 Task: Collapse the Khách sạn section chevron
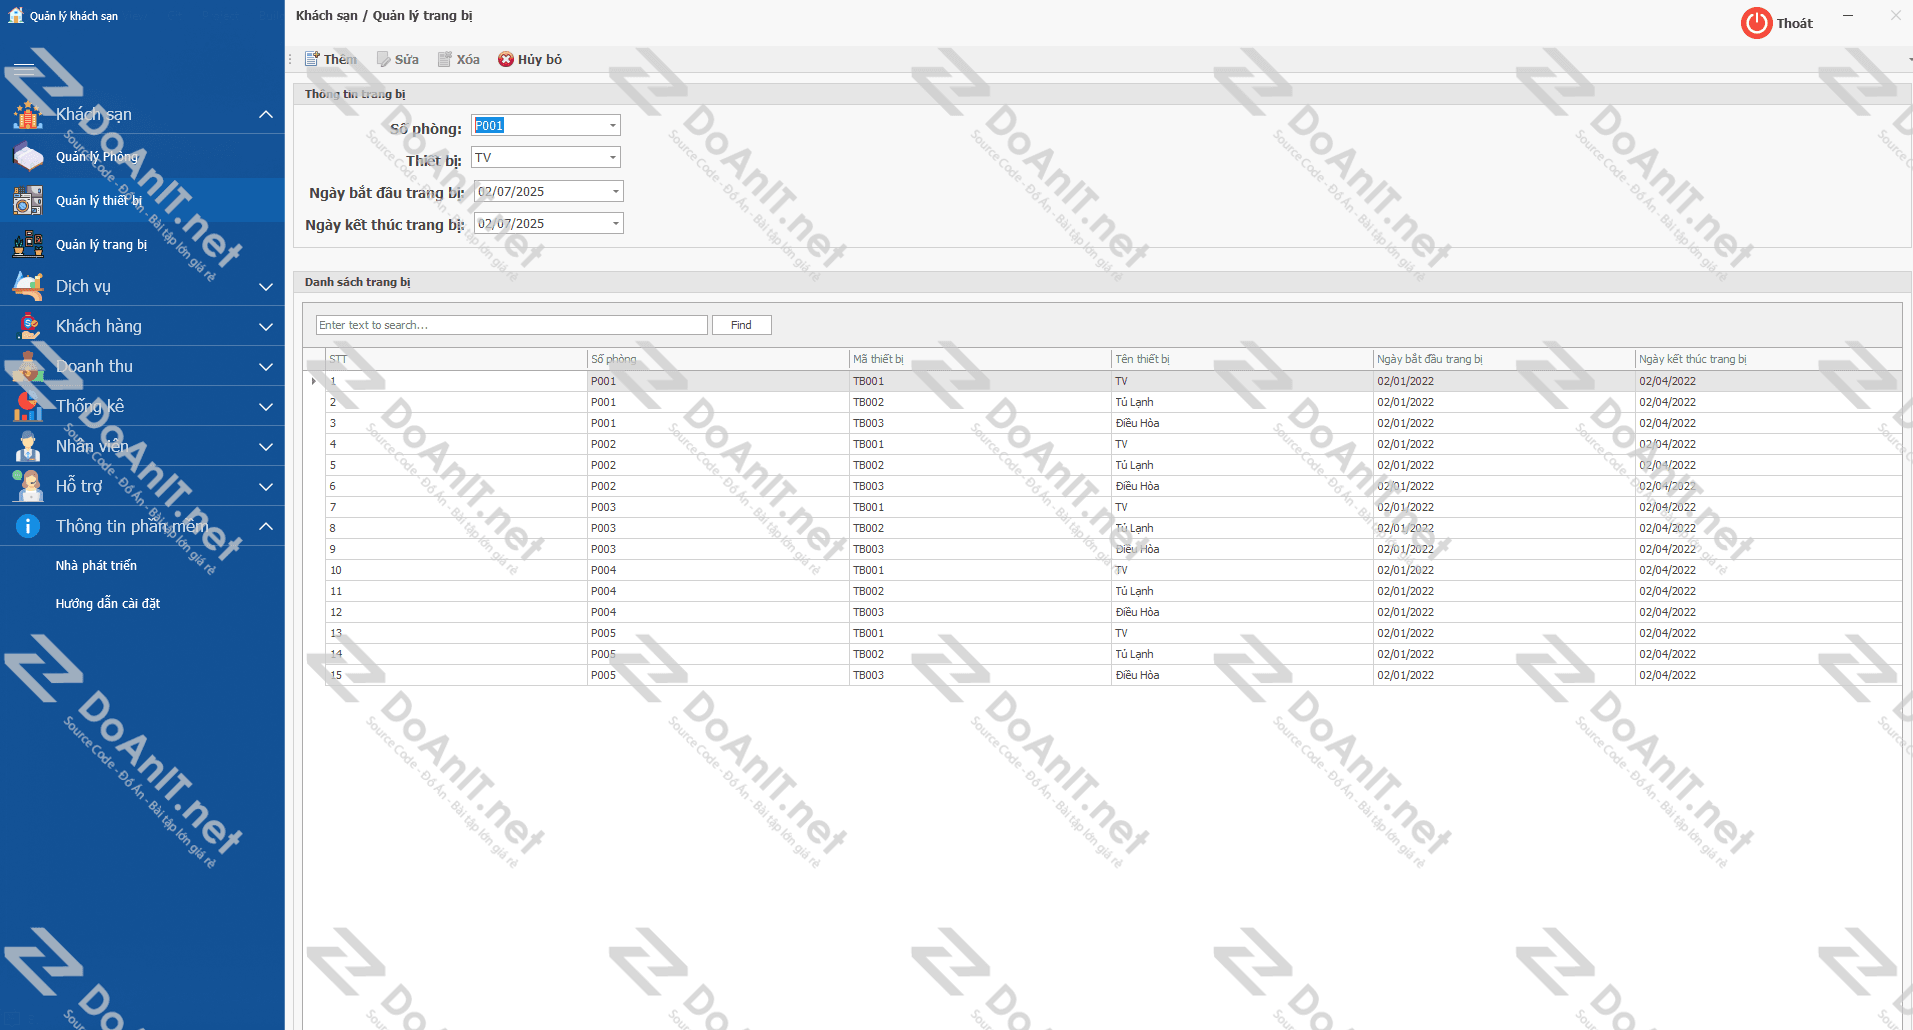[266, 115]
